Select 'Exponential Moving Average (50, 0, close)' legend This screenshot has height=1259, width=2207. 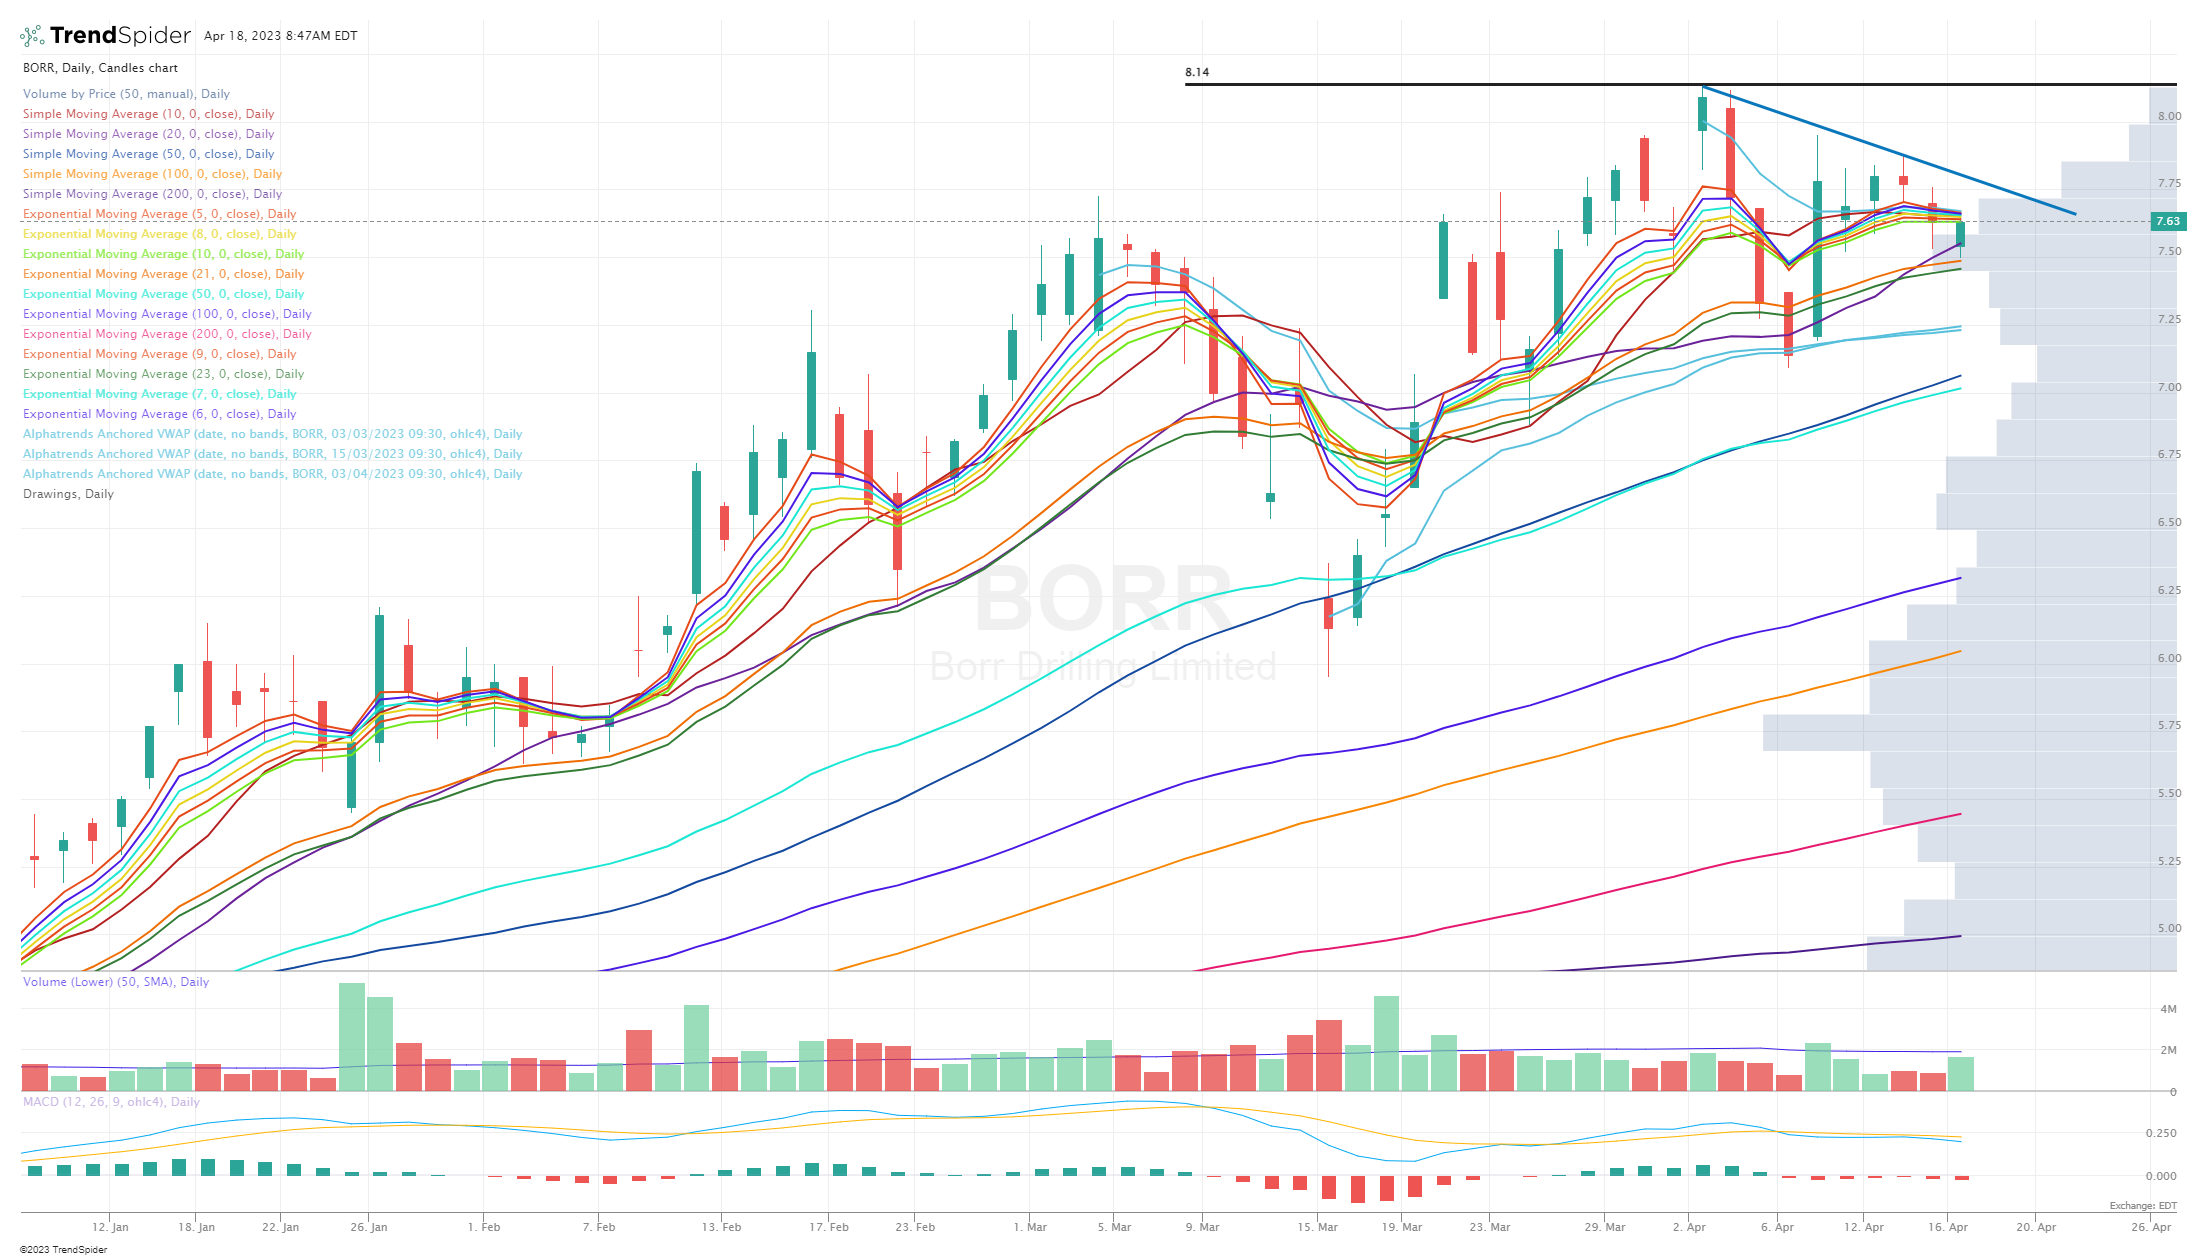[x=163, y=294]
